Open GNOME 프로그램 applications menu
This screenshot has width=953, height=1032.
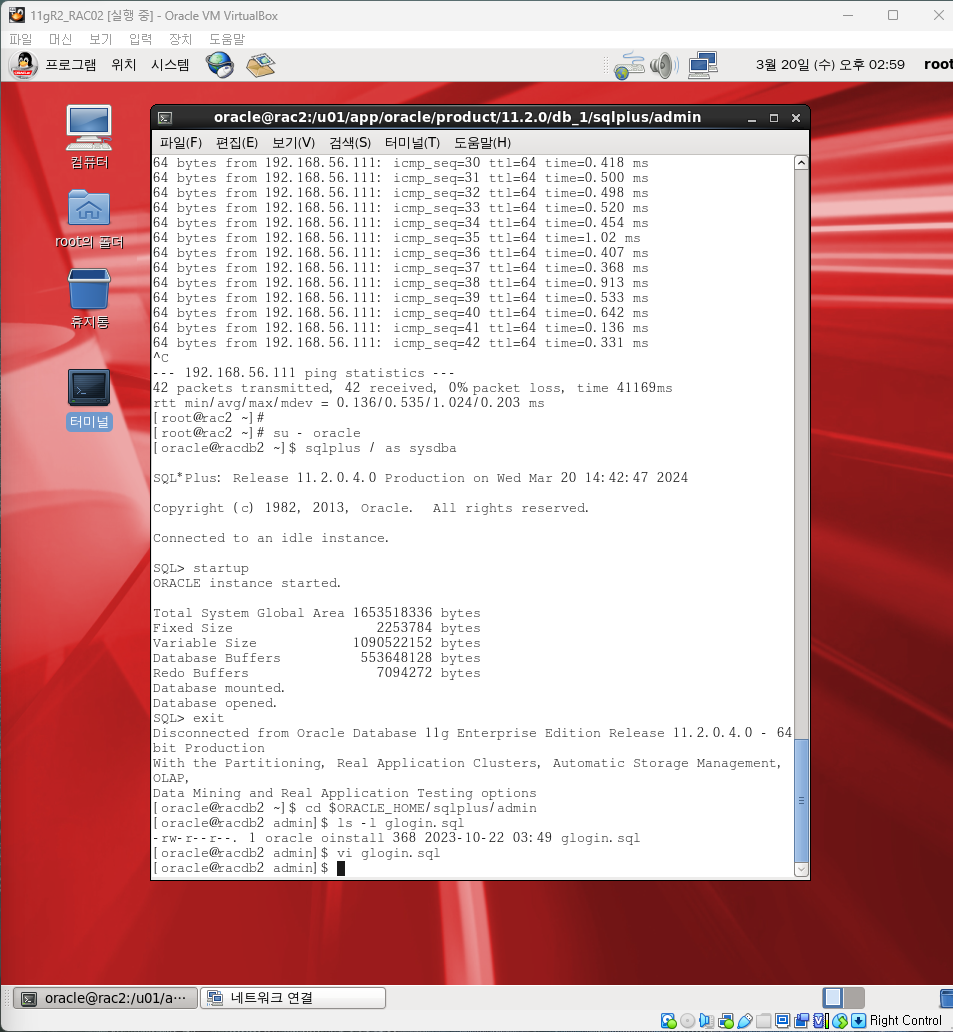pos(70,65)
